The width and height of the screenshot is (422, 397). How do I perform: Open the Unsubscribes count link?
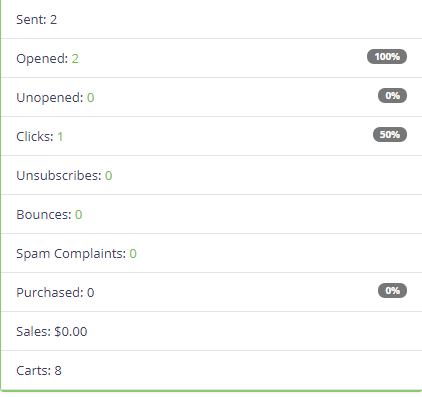[108, 176]
